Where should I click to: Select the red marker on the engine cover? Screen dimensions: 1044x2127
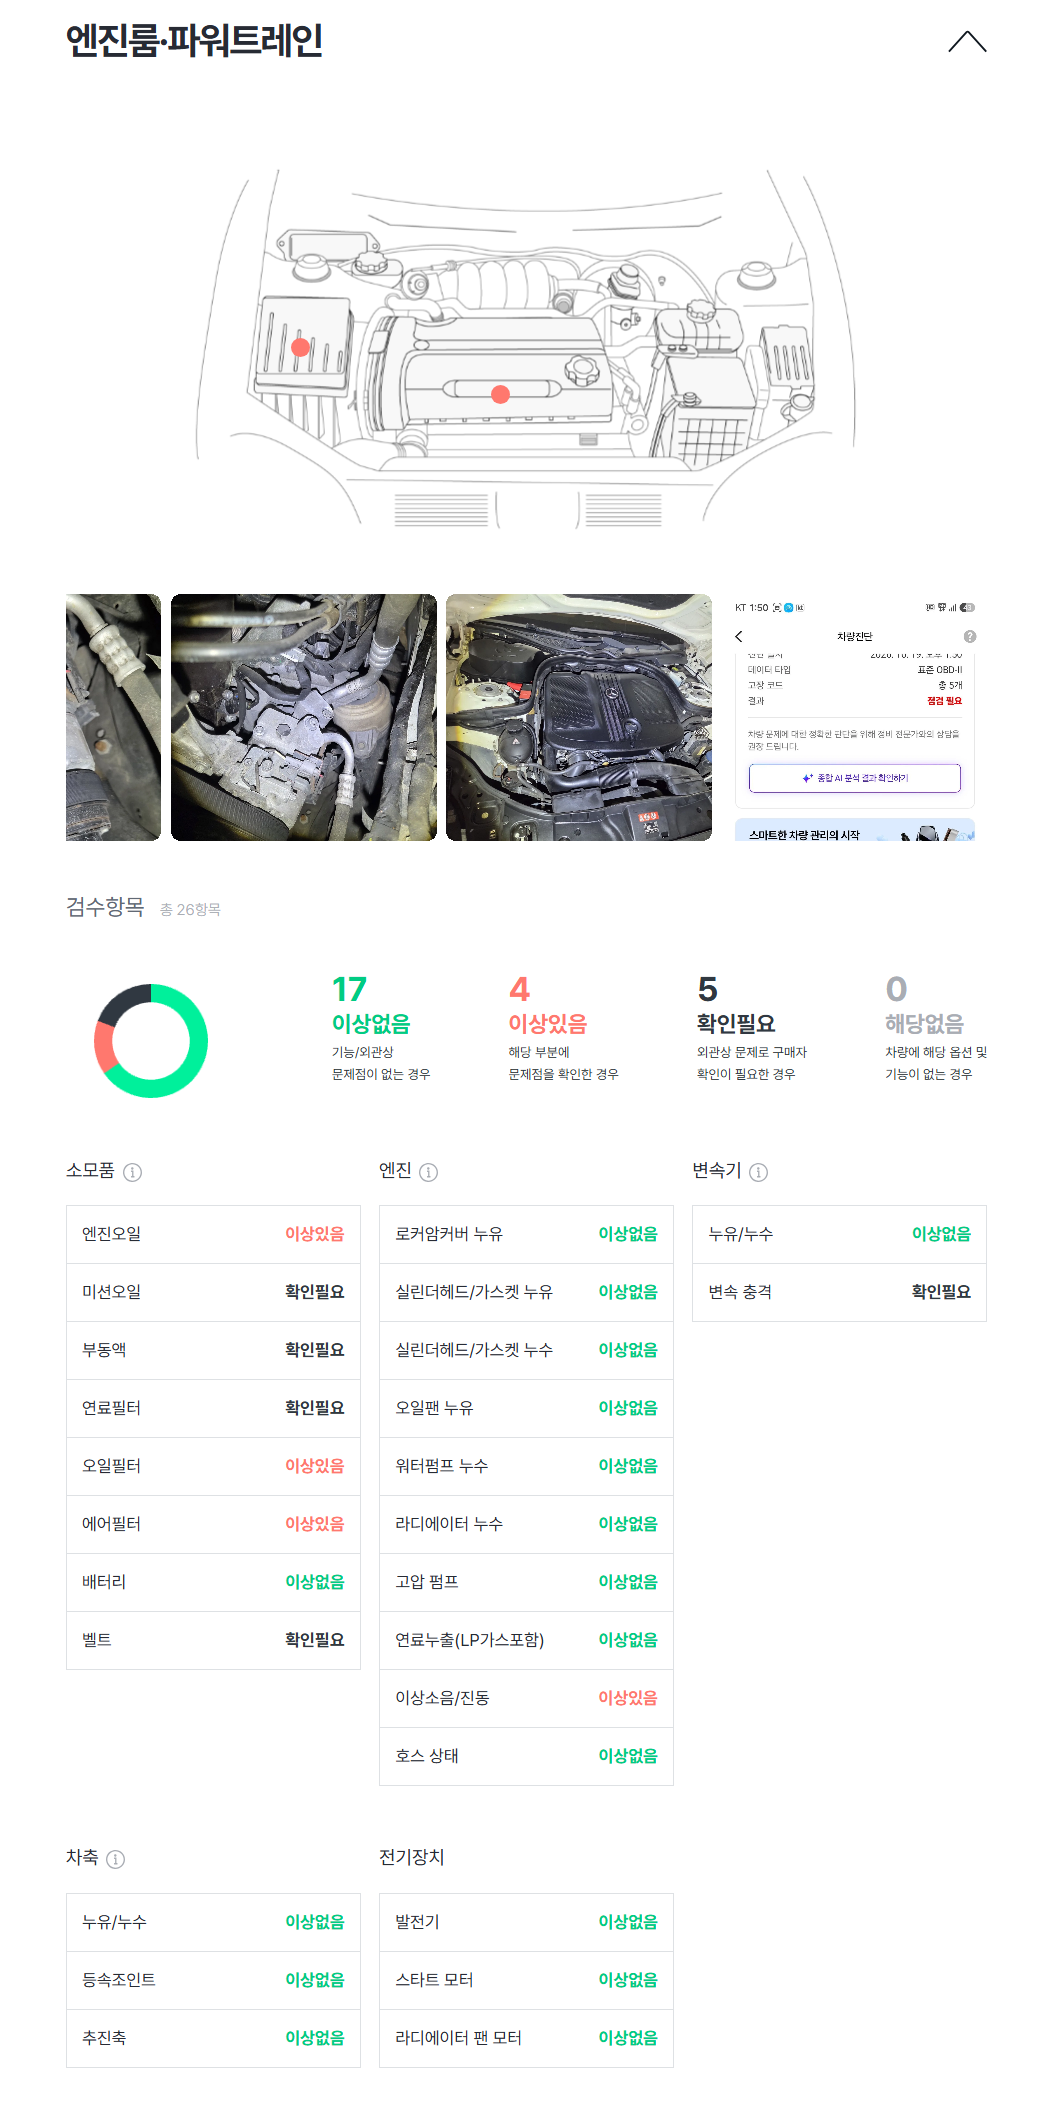pos(501,394)
